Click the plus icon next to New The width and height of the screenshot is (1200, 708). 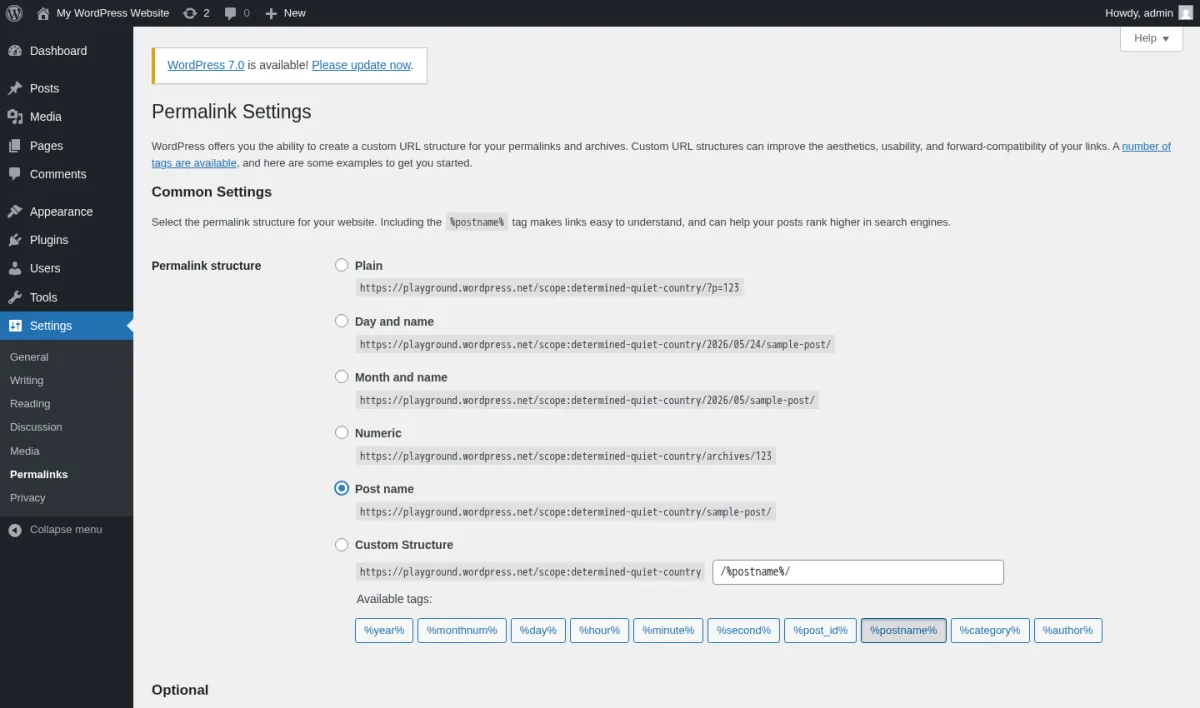[271, 13]
